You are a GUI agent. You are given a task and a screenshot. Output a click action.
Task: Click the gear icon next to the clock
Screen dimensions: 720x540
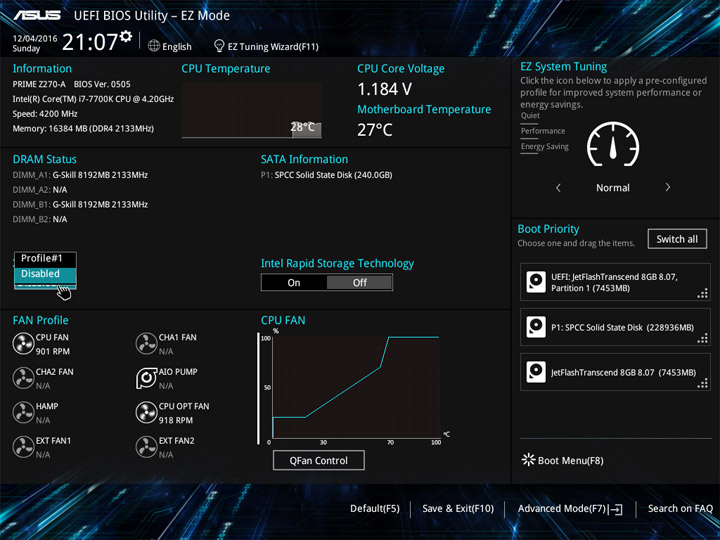(126, 36)
